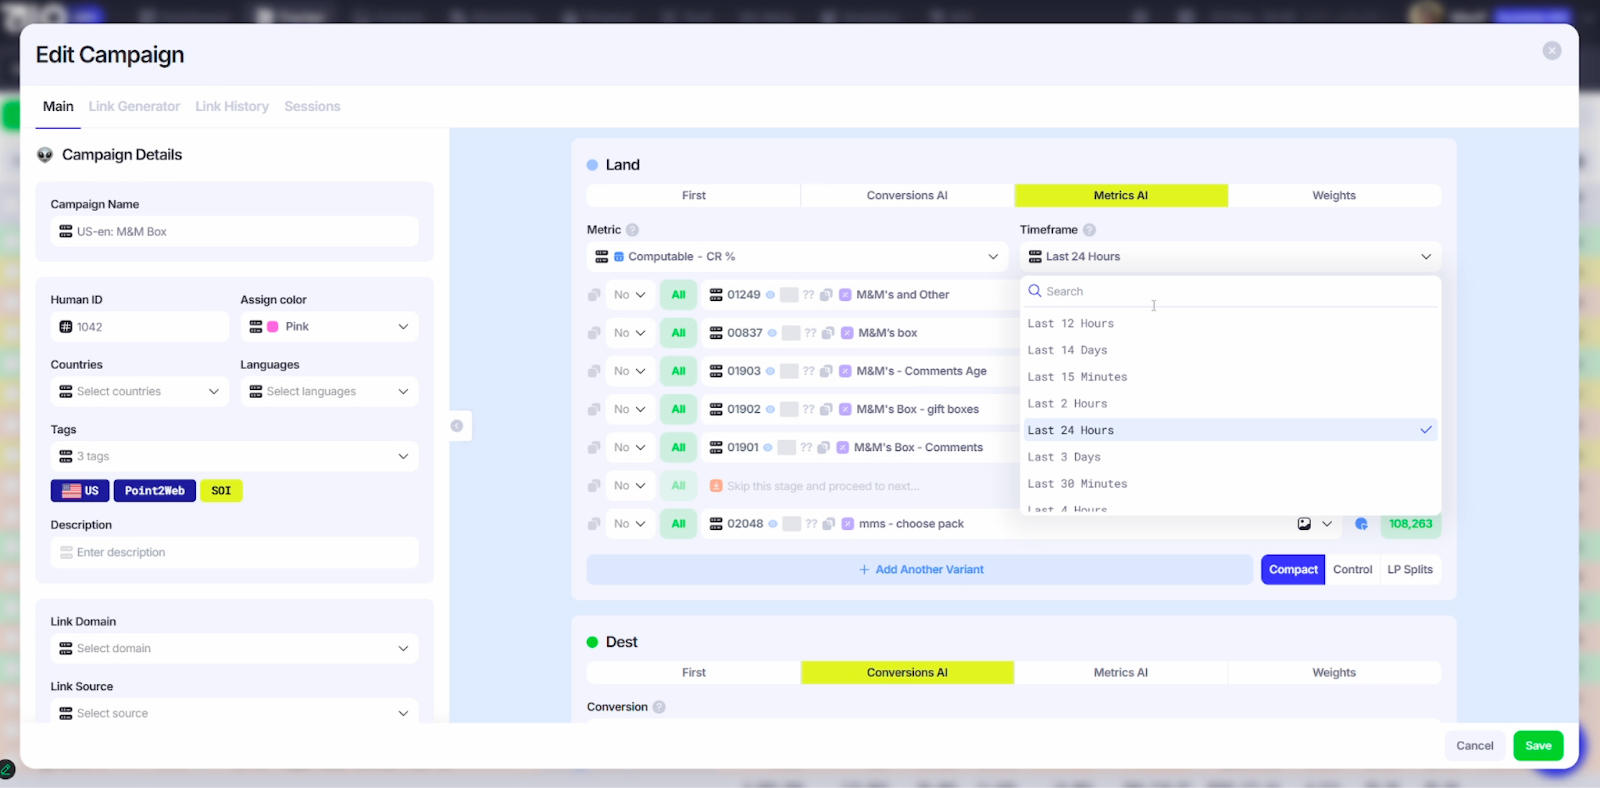Image resolution: width=1600 pixels, height=788 pixels.
Task: Toggle the green All button for 01901 row
Action: 678,447
